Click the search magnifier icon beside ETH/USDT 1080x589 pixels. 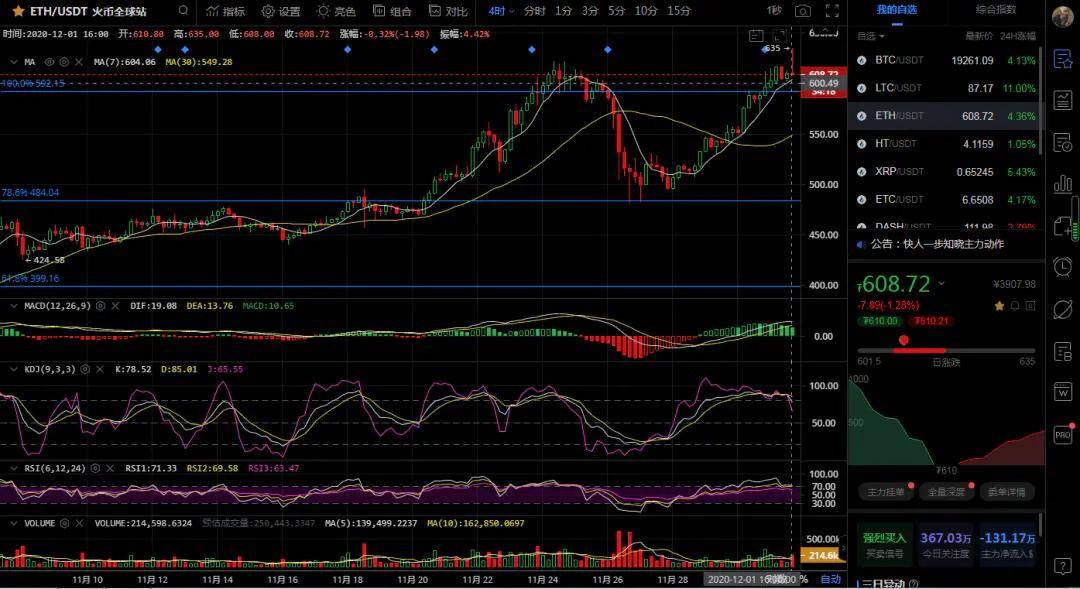tap(183, 11)
